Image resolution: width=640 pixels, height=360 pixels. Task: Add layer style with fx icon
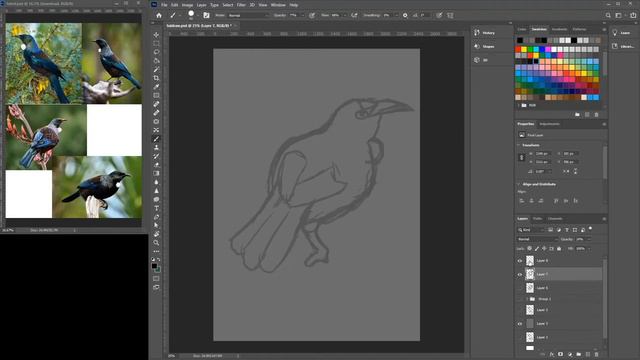pyautogui.click(x=551, y=354)
